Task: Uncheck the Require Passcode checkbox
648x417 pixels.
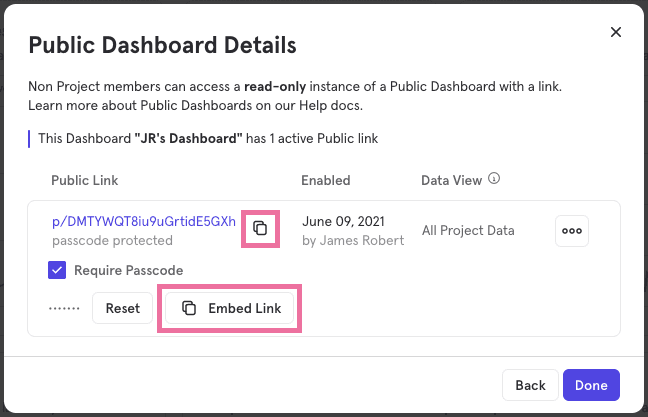Action: tap(58, 270)
